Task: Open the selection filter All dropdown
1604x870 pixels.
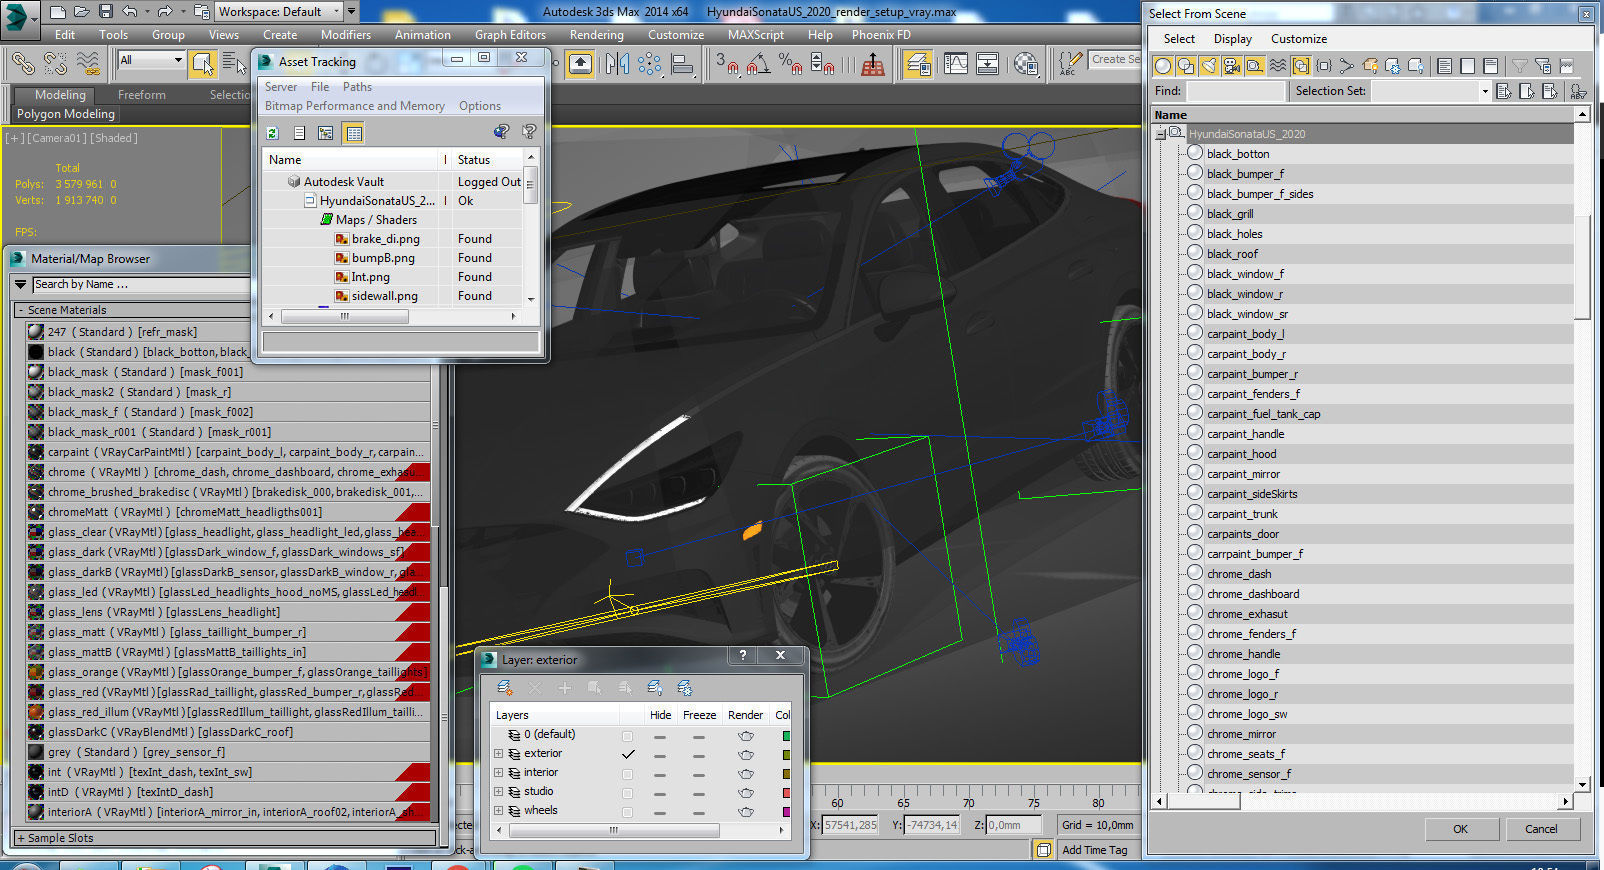Action: 151,60
